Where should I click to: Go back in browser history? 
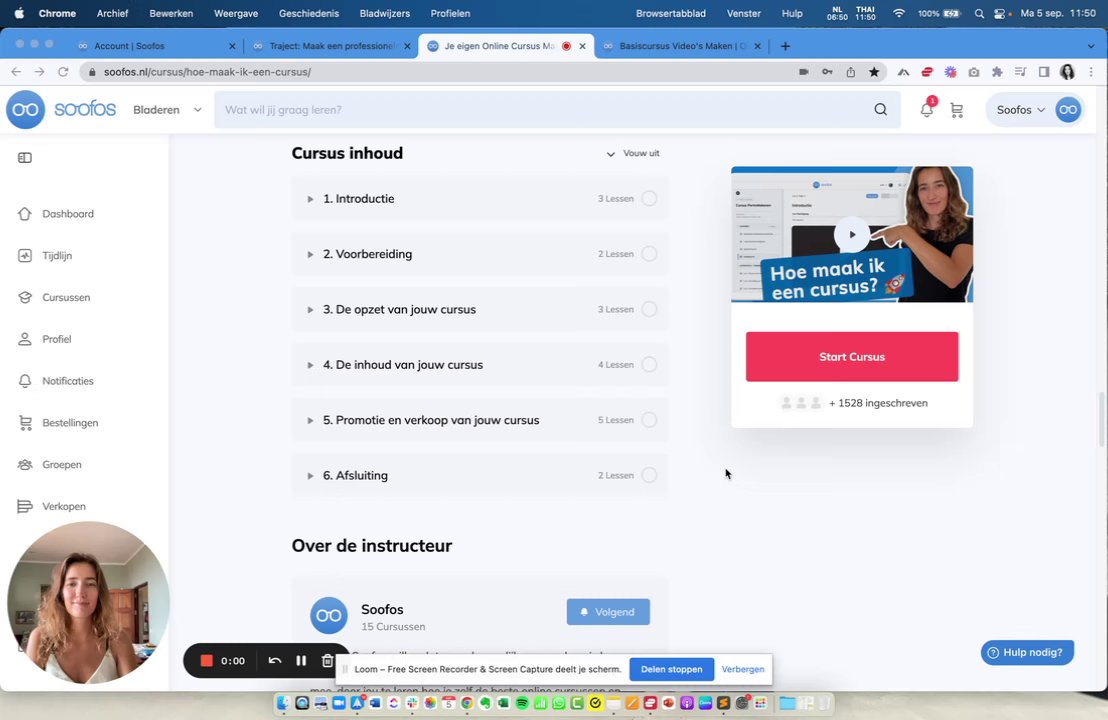coord(16,72)
